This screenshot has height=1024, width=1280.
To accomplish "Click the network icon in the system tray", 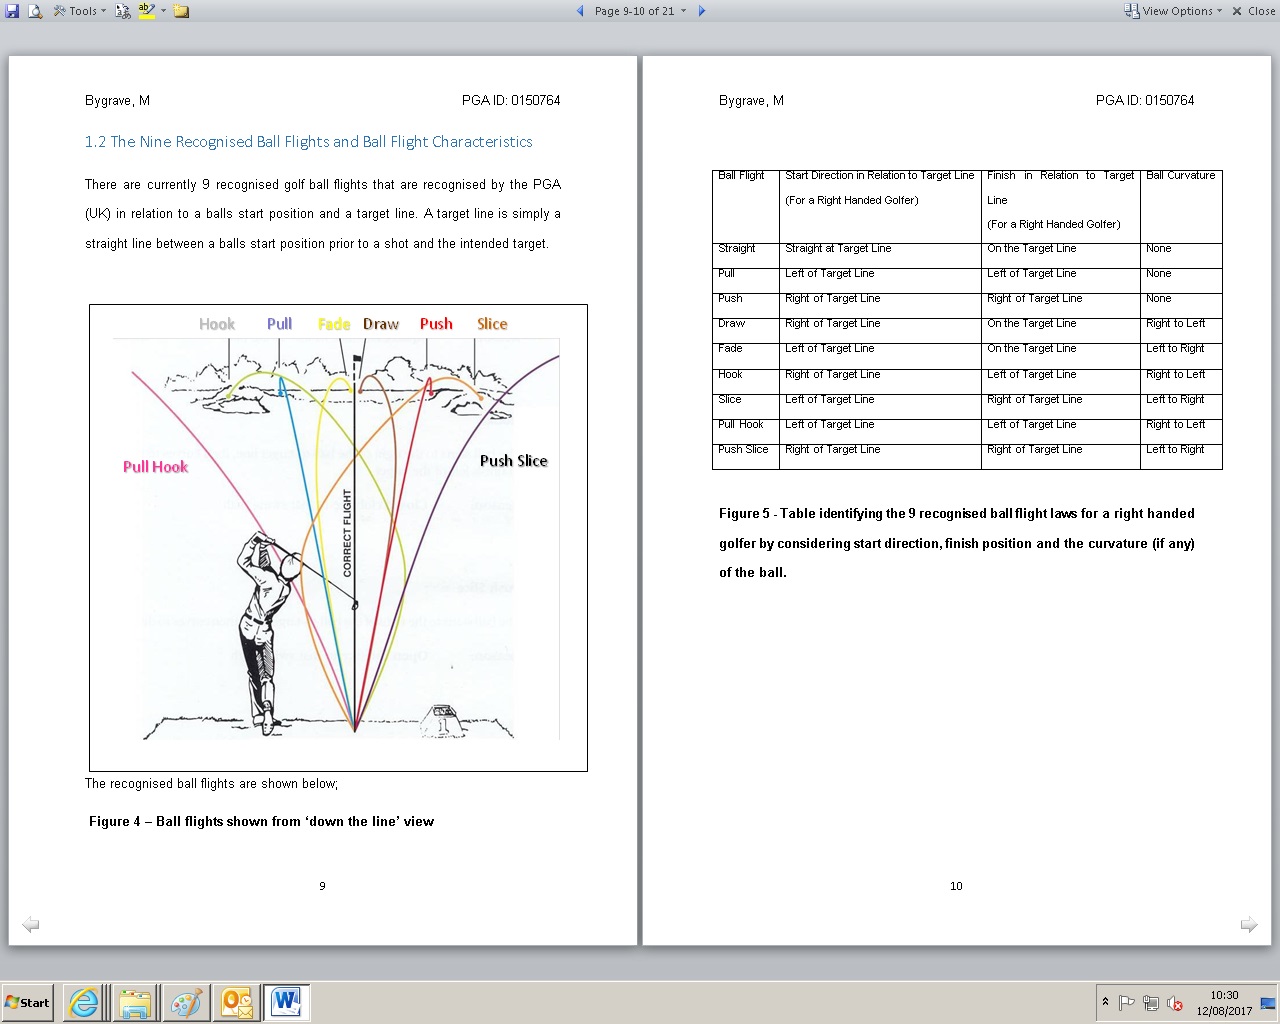I will click(1151, 1002).
